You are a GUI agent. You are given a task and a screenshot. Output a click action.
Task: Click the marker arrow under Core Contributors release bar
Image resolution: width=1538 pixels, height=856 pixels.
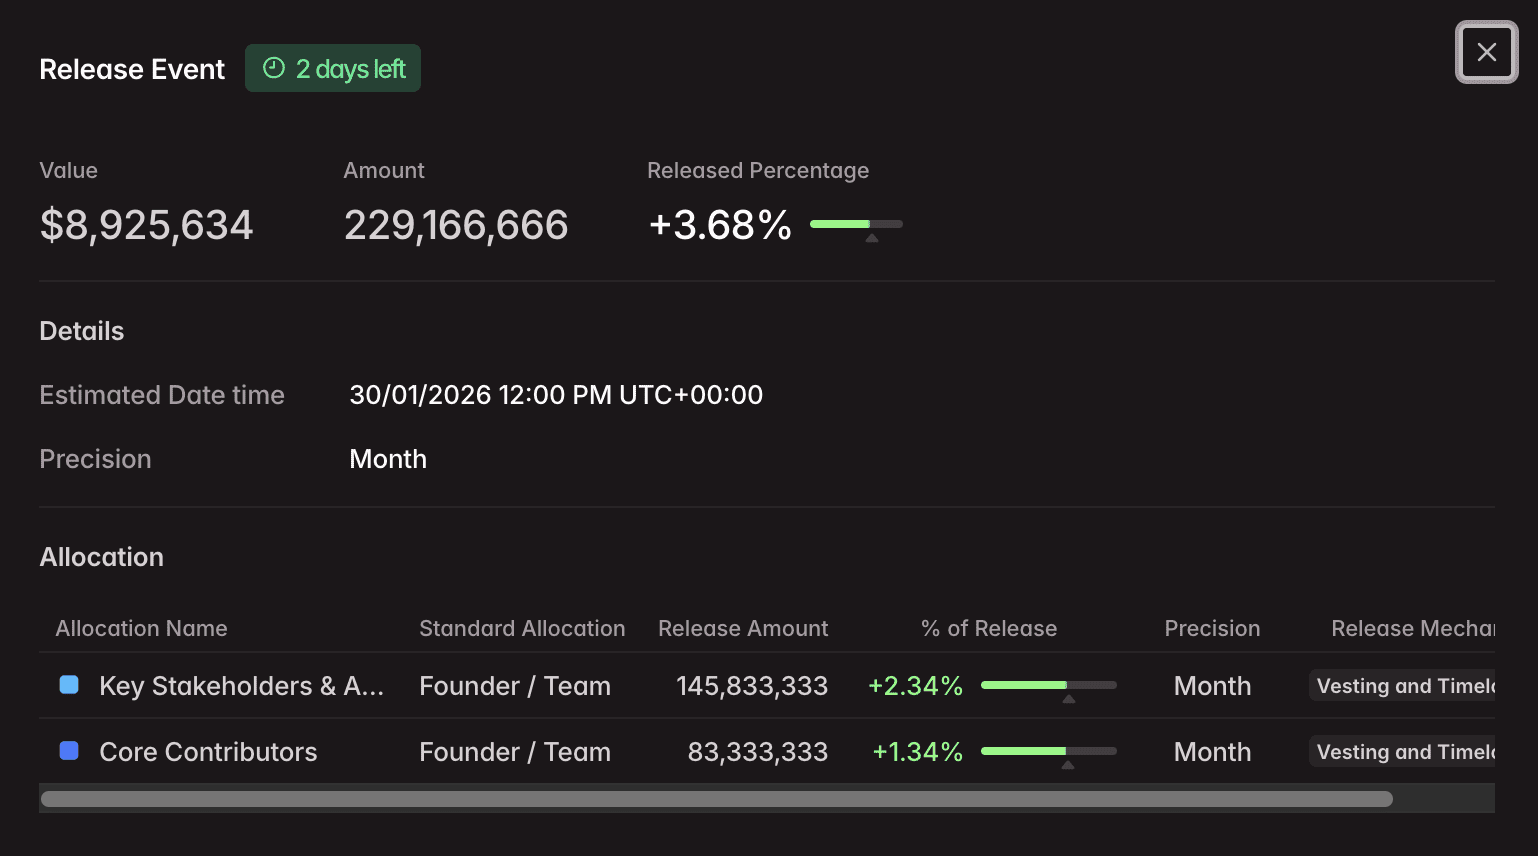(x=1068, y=766)
